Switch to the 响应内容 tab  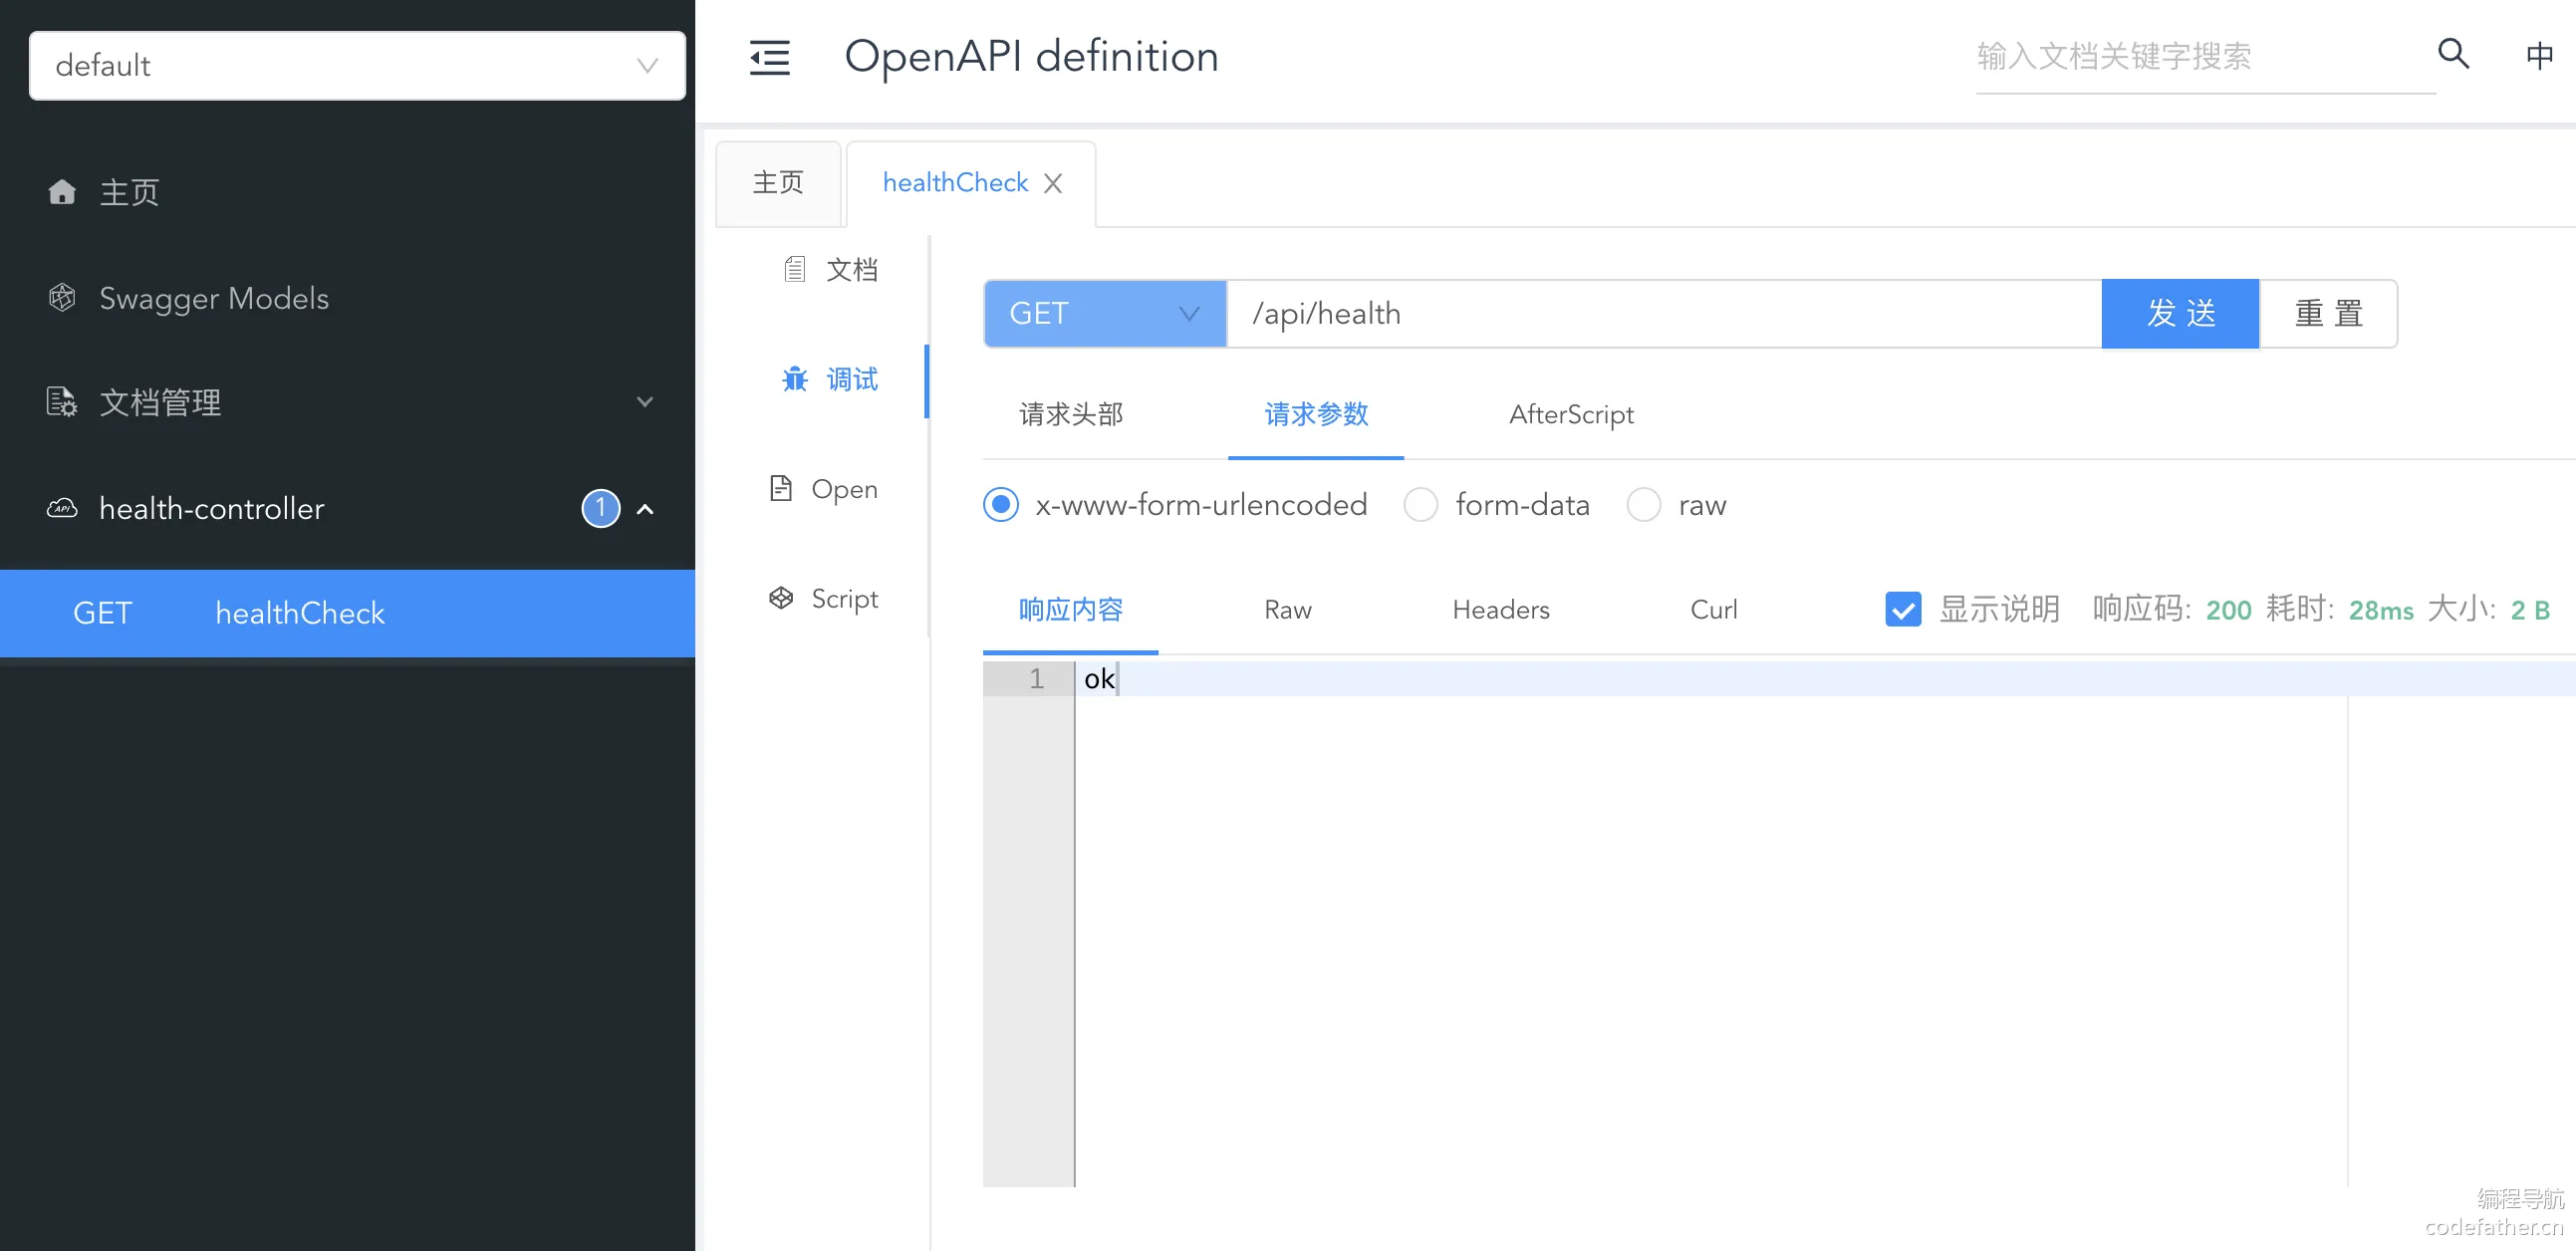click(1071, 609)
